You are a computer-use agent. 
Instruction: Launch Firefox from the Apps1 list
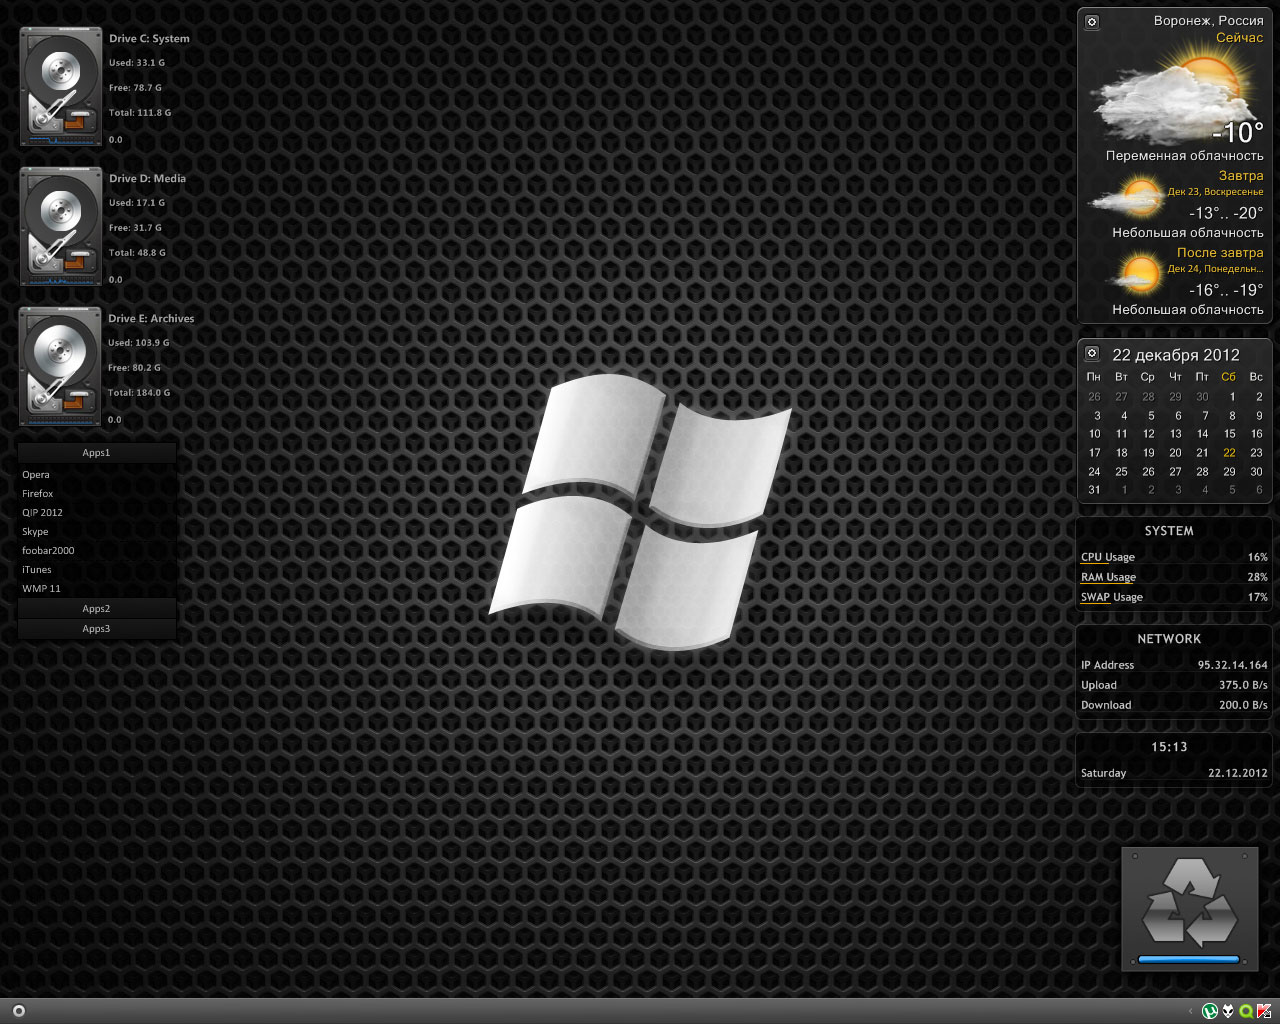click(x=38, y=494)
